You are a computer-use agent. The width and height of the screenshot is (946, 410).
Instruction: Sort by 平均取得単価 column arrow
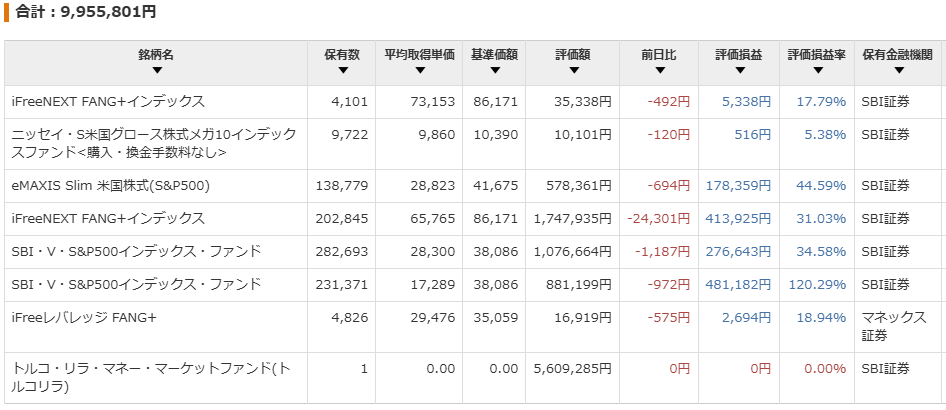coord(420,71)
